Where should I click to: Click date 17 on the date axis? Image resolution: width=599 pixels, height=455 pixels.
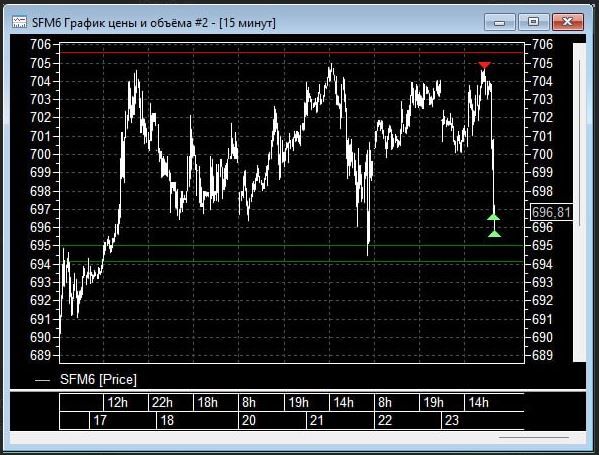click(x=100, y=420)
